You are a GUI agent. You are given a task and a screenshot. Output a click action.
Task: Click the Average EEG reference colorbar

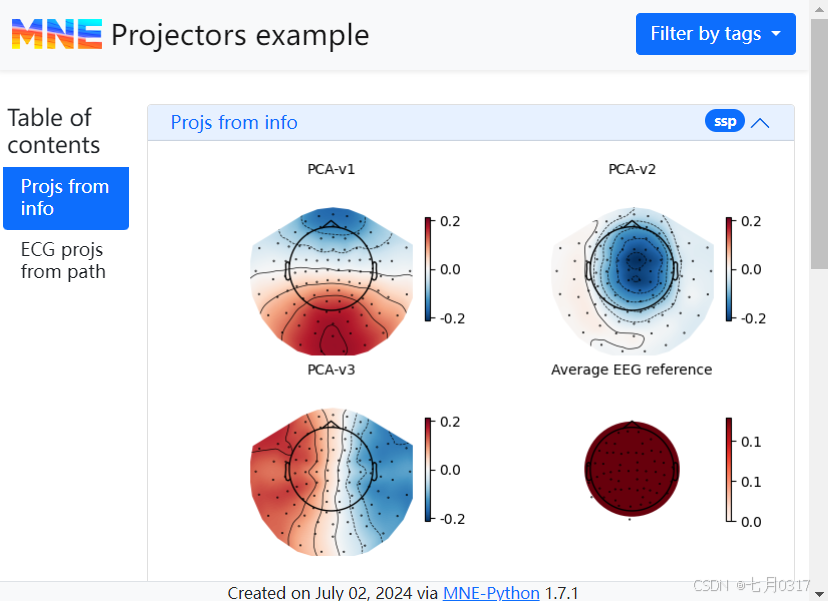coord(728,470)
